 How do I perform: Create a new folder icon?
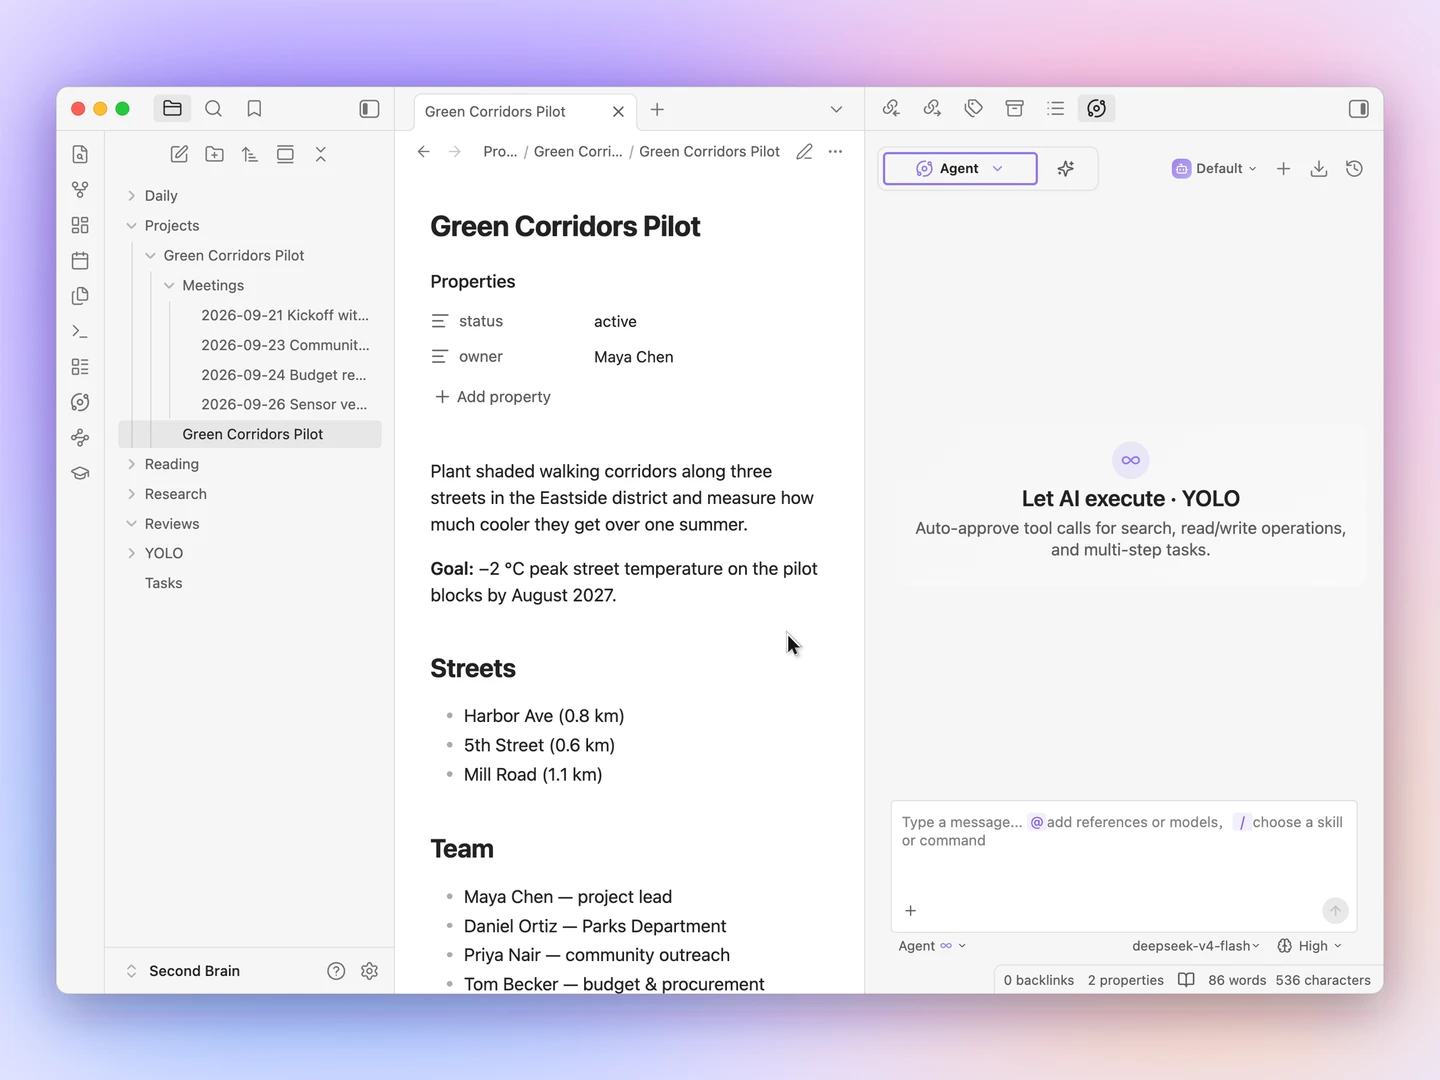[215, 154]
